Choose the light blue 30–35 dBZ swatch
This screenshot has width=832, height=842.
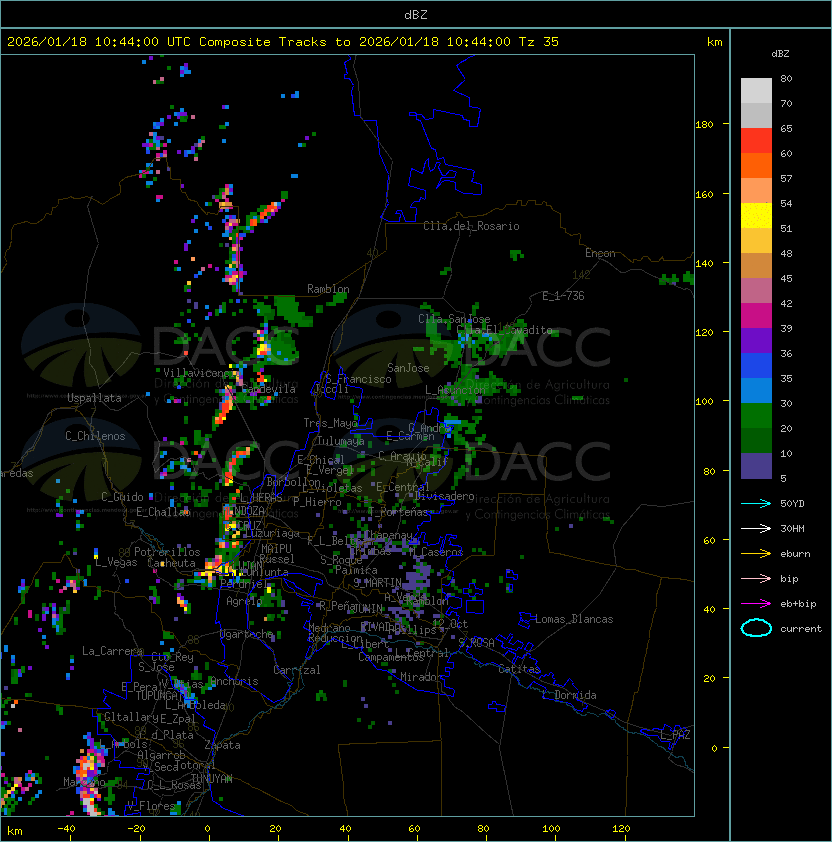click(756, 390)
